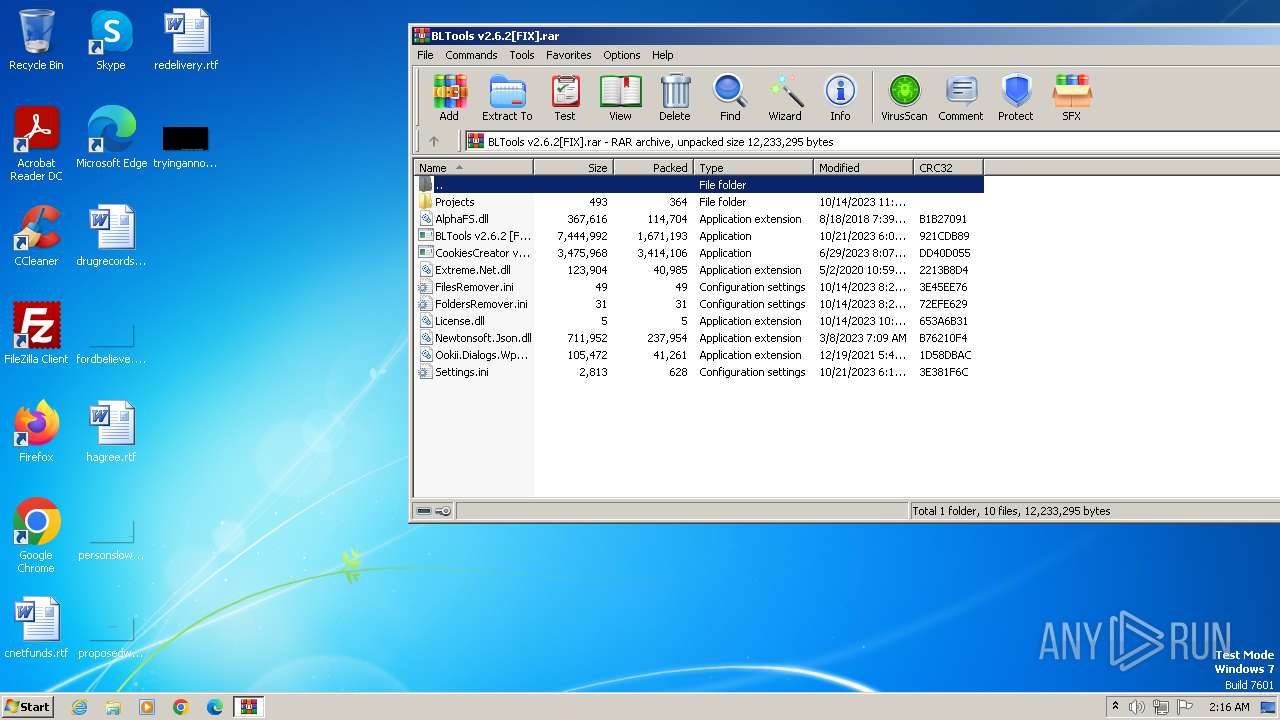1280x720 pixels.
Task: Sort by the Modified column header
Action: point(864,168)
